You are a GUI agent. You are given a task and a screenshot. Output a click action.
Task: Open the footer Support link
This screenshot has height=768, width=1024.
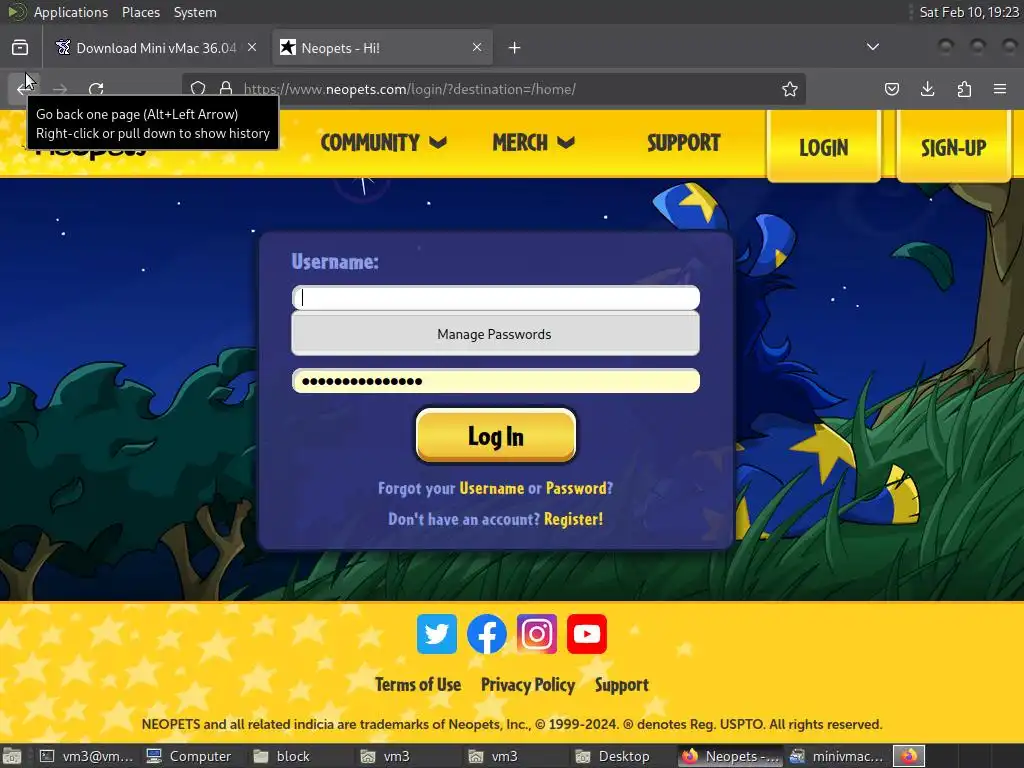point(622,684)
